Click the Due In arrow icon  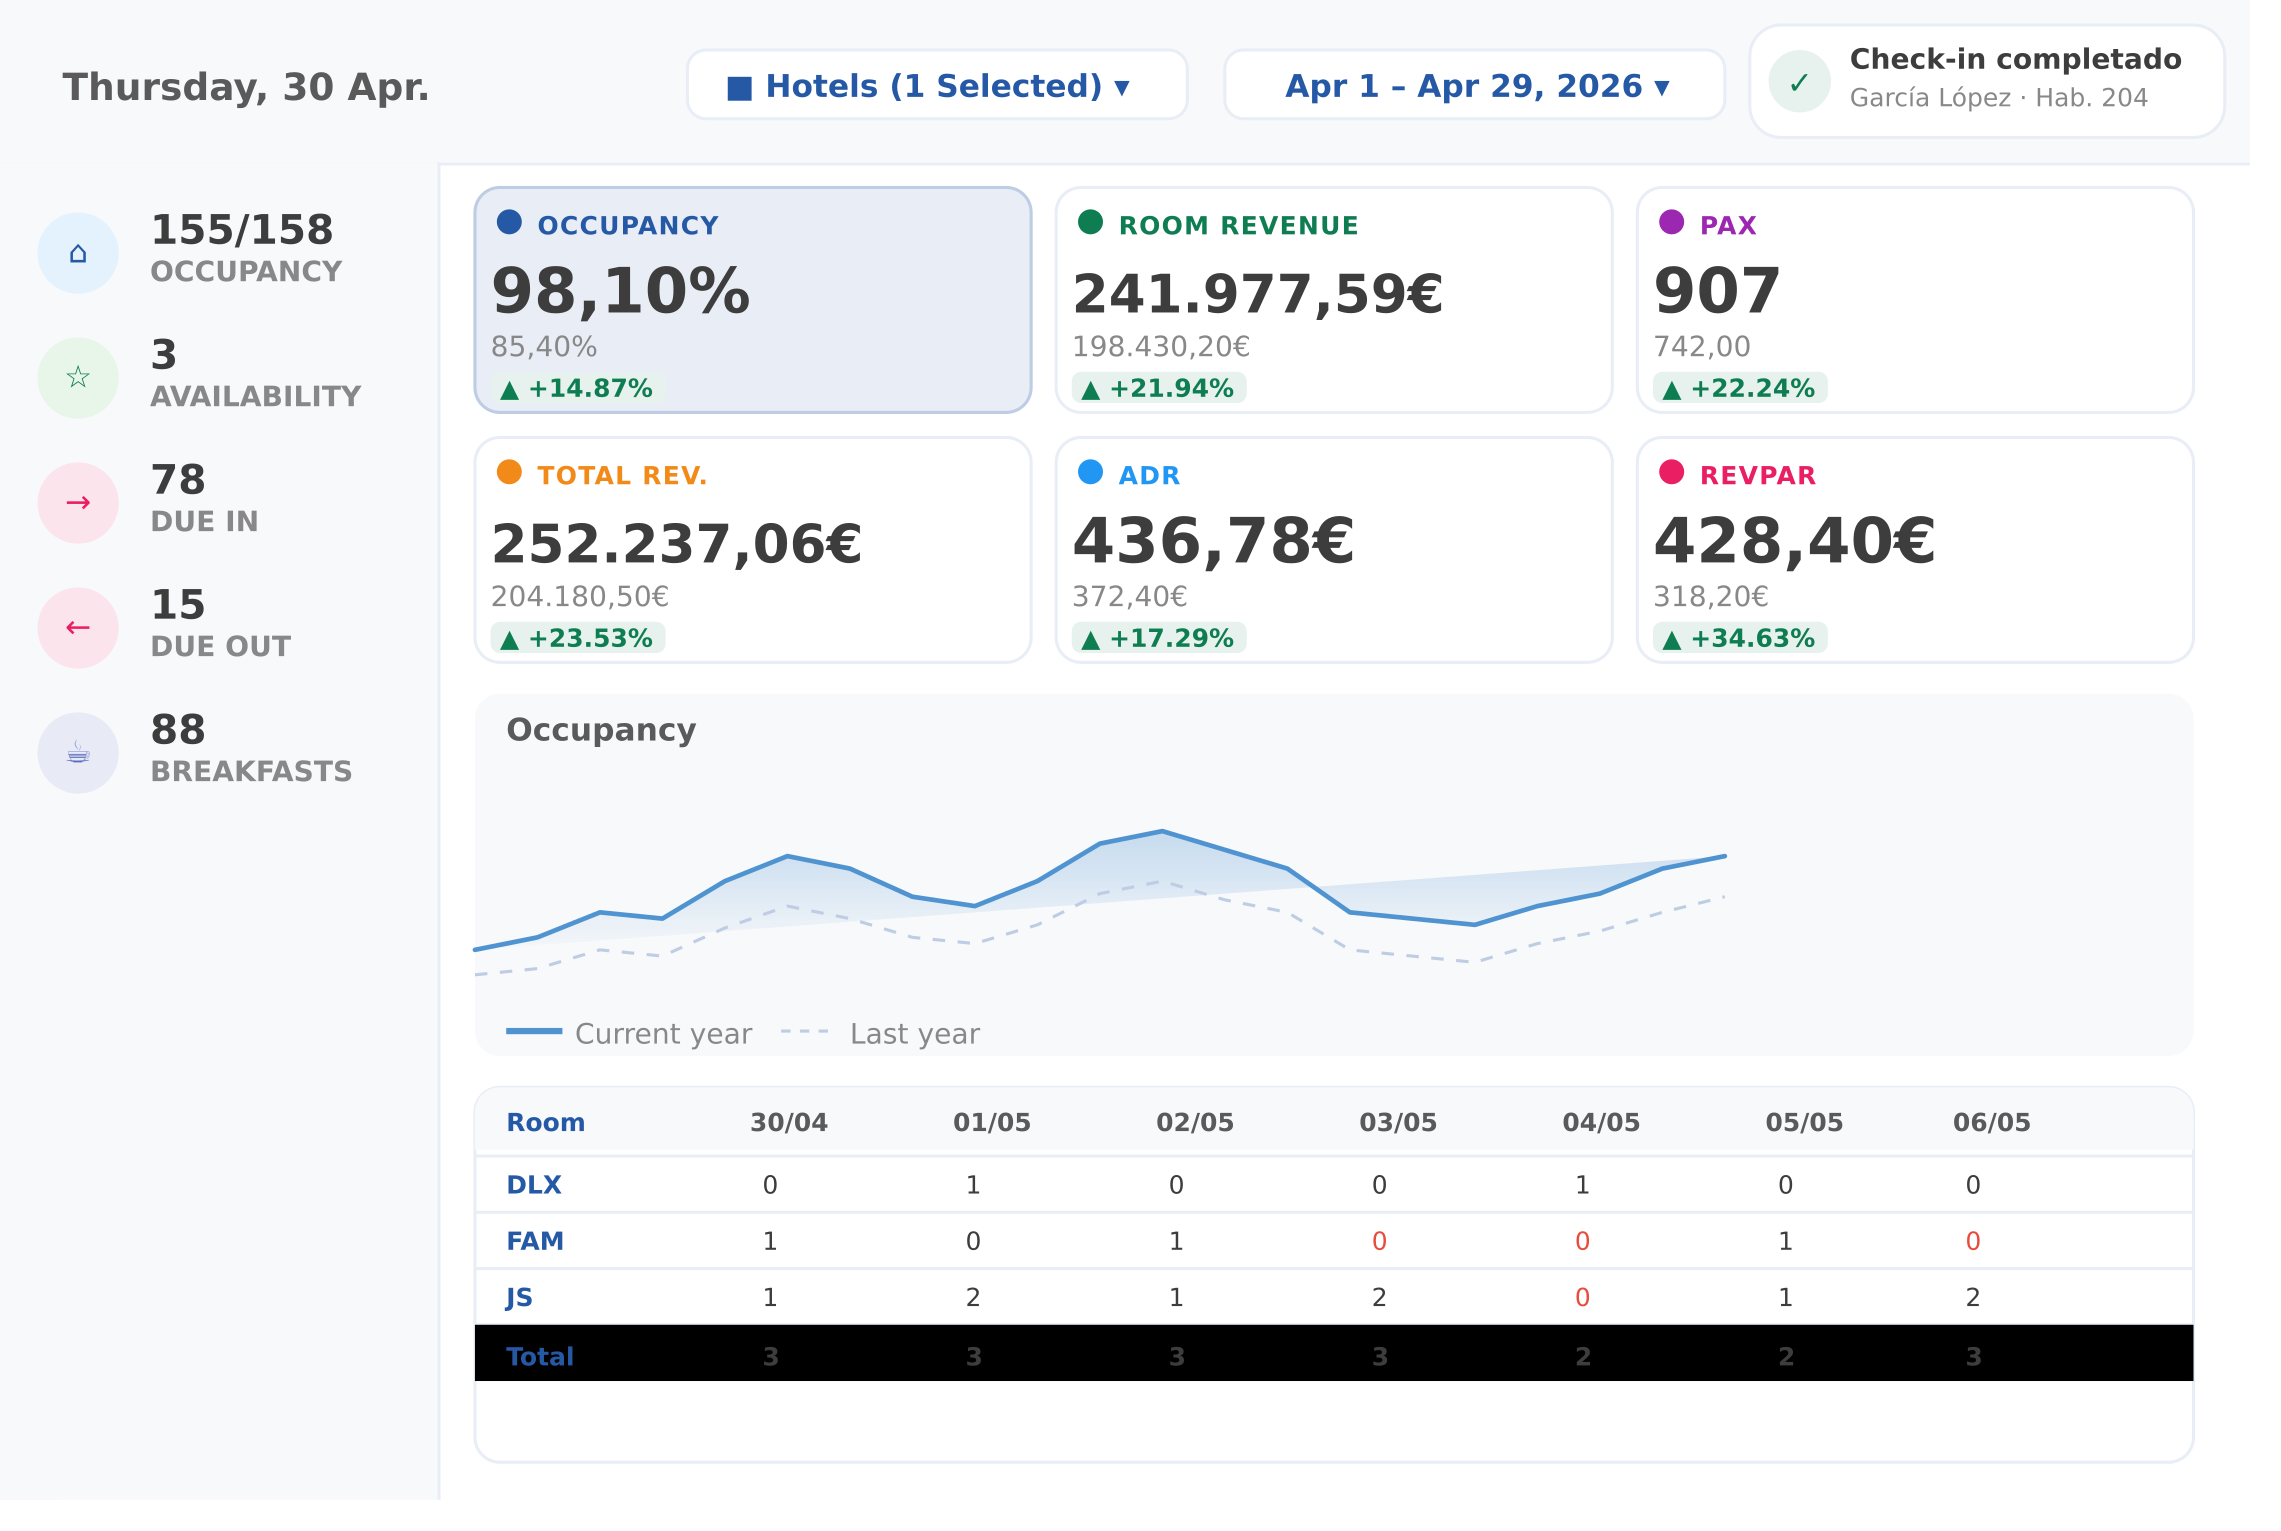(x=78, y=503)
